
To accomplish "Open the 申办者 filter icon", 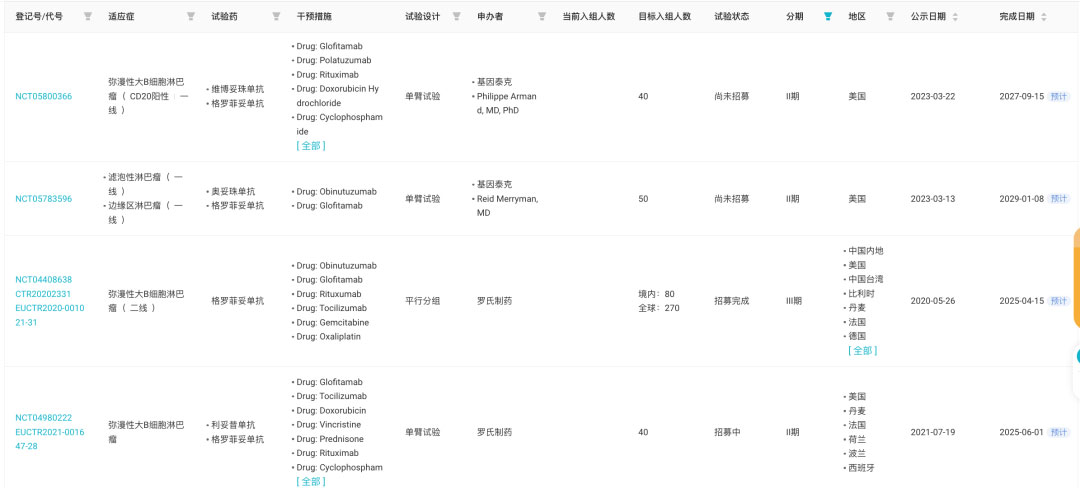I will (542, 17).
